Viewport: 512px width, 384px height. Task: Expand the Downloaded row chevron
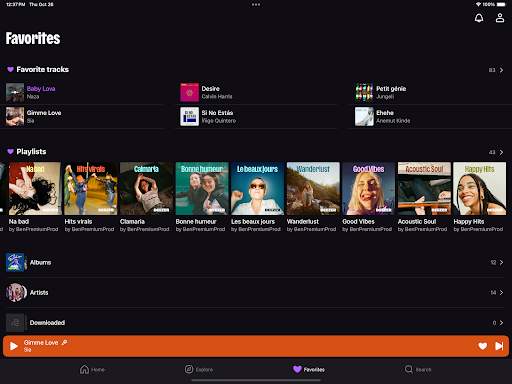501,323
